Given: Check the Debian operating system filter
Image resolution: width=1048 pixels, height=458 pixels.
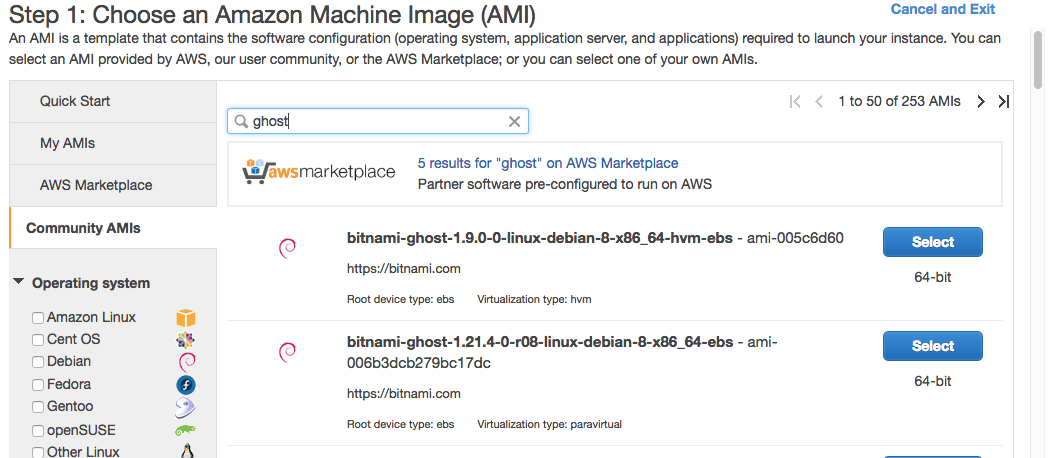Looking at the screenshot, I should 38,362.
